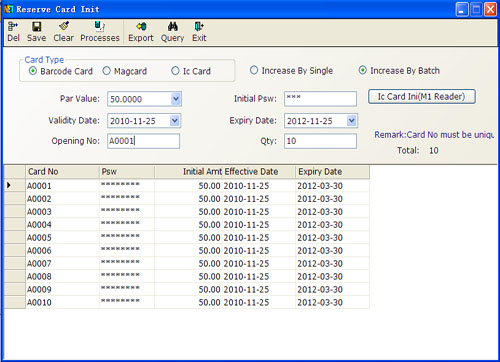Choose Increase By Batch option
Screen dimensions: 500x362
pos(363,70)
